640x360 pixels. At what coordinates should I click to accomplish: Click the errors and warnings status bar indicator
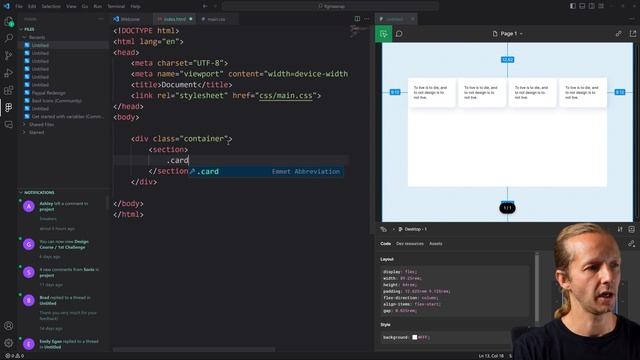[x=14, y=356]
